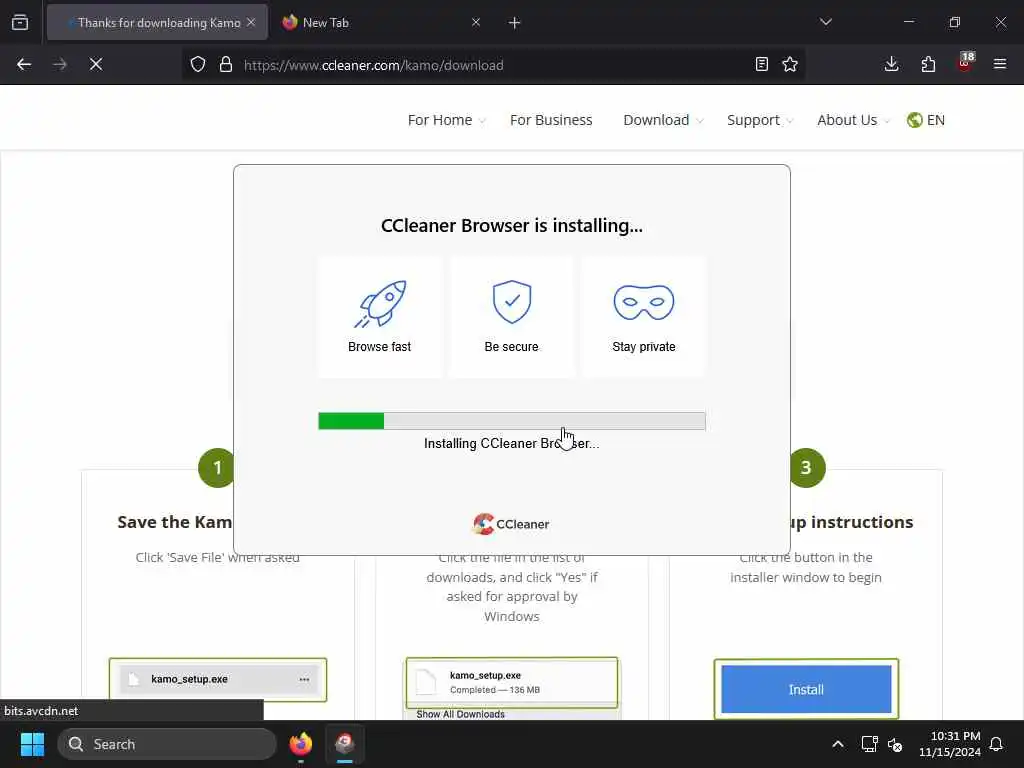The image size is (1024, 768).
Task: Click the blue Install button image
Action: pyautogui.click(x=806, y=690)
